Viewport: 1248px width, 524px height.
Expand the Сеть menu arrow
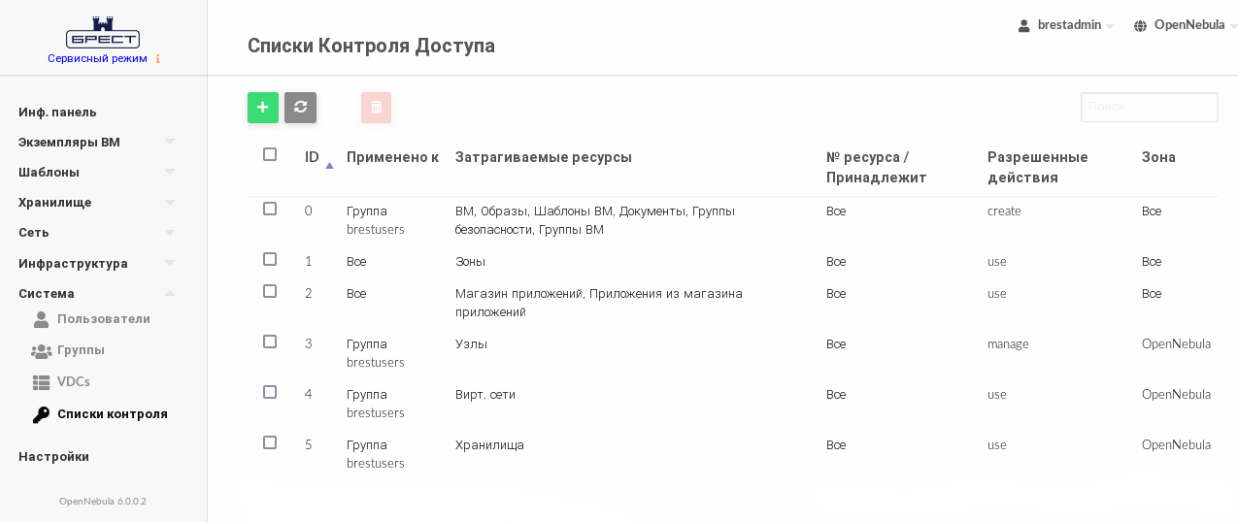(171, 234)
